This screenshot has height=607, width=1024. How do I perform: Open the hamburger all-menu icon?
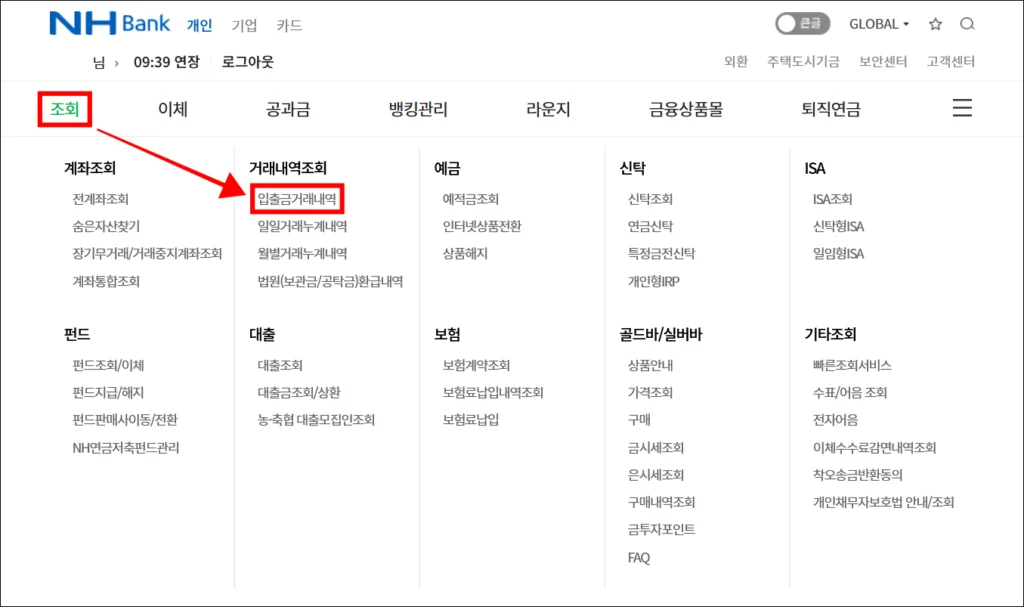[x=962, y=108]
